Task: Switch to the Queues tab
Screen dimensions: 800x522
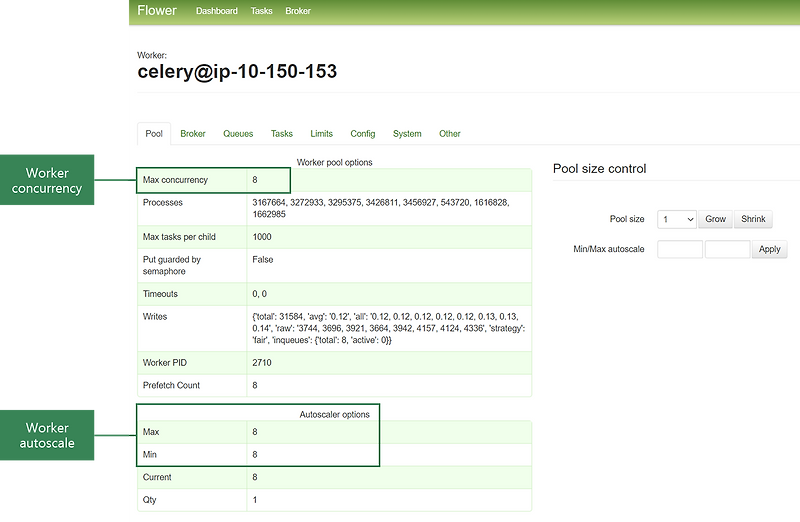Action: (x=238, y=134)
